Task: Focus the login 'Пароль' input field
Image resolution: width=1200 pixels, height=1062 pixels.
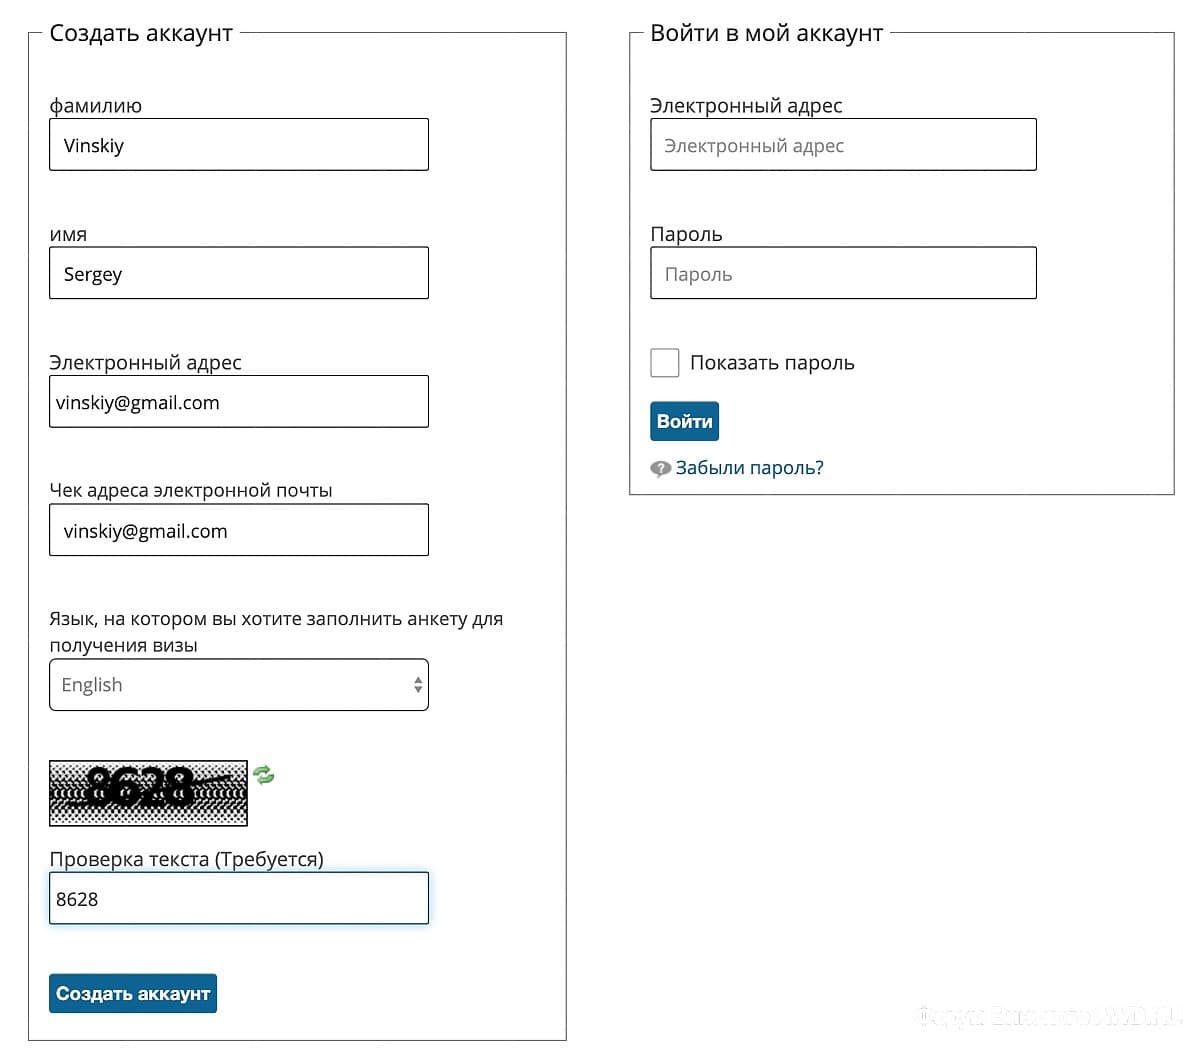Action: click(x=843, y=273)
